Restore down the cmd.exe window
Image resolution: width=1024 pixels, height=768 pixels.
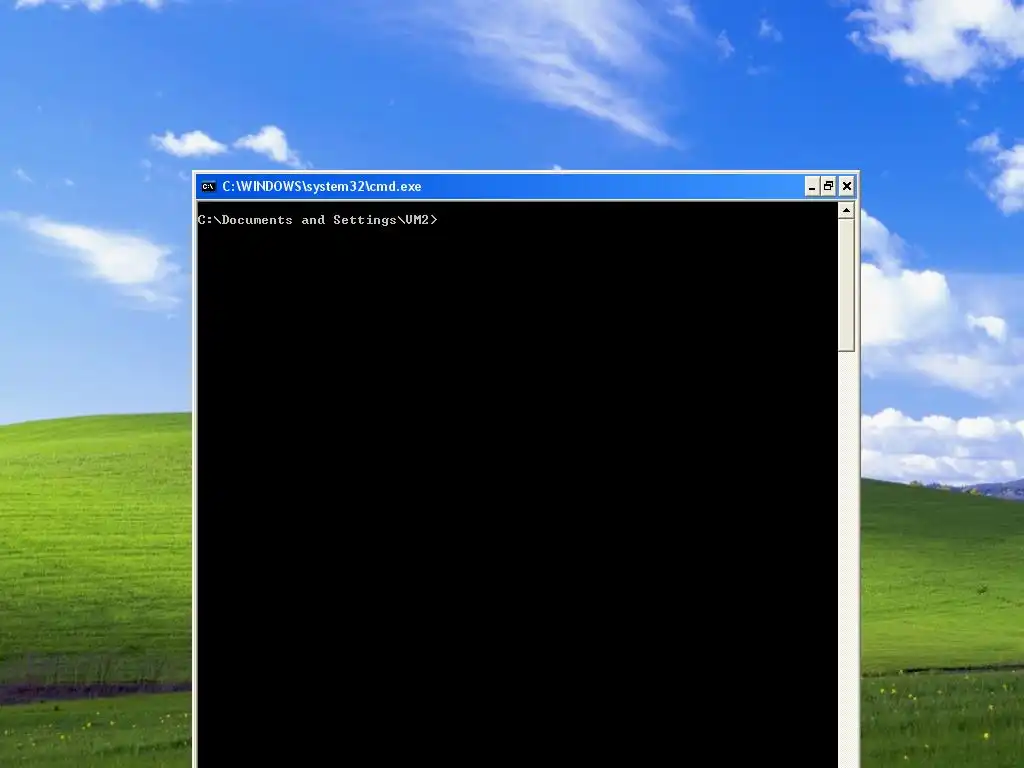(829, 187)
